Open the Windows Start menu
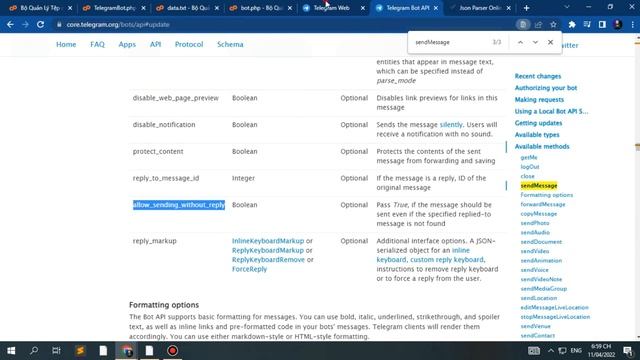640x360 pixels. (x=11, y=351)
